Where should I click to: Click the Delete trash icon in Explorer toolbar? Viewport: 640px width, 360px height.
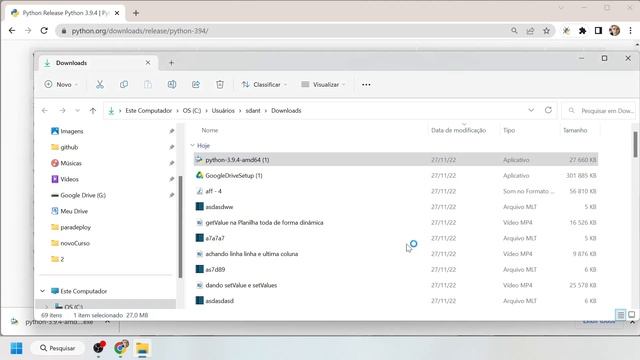point(220,84)
